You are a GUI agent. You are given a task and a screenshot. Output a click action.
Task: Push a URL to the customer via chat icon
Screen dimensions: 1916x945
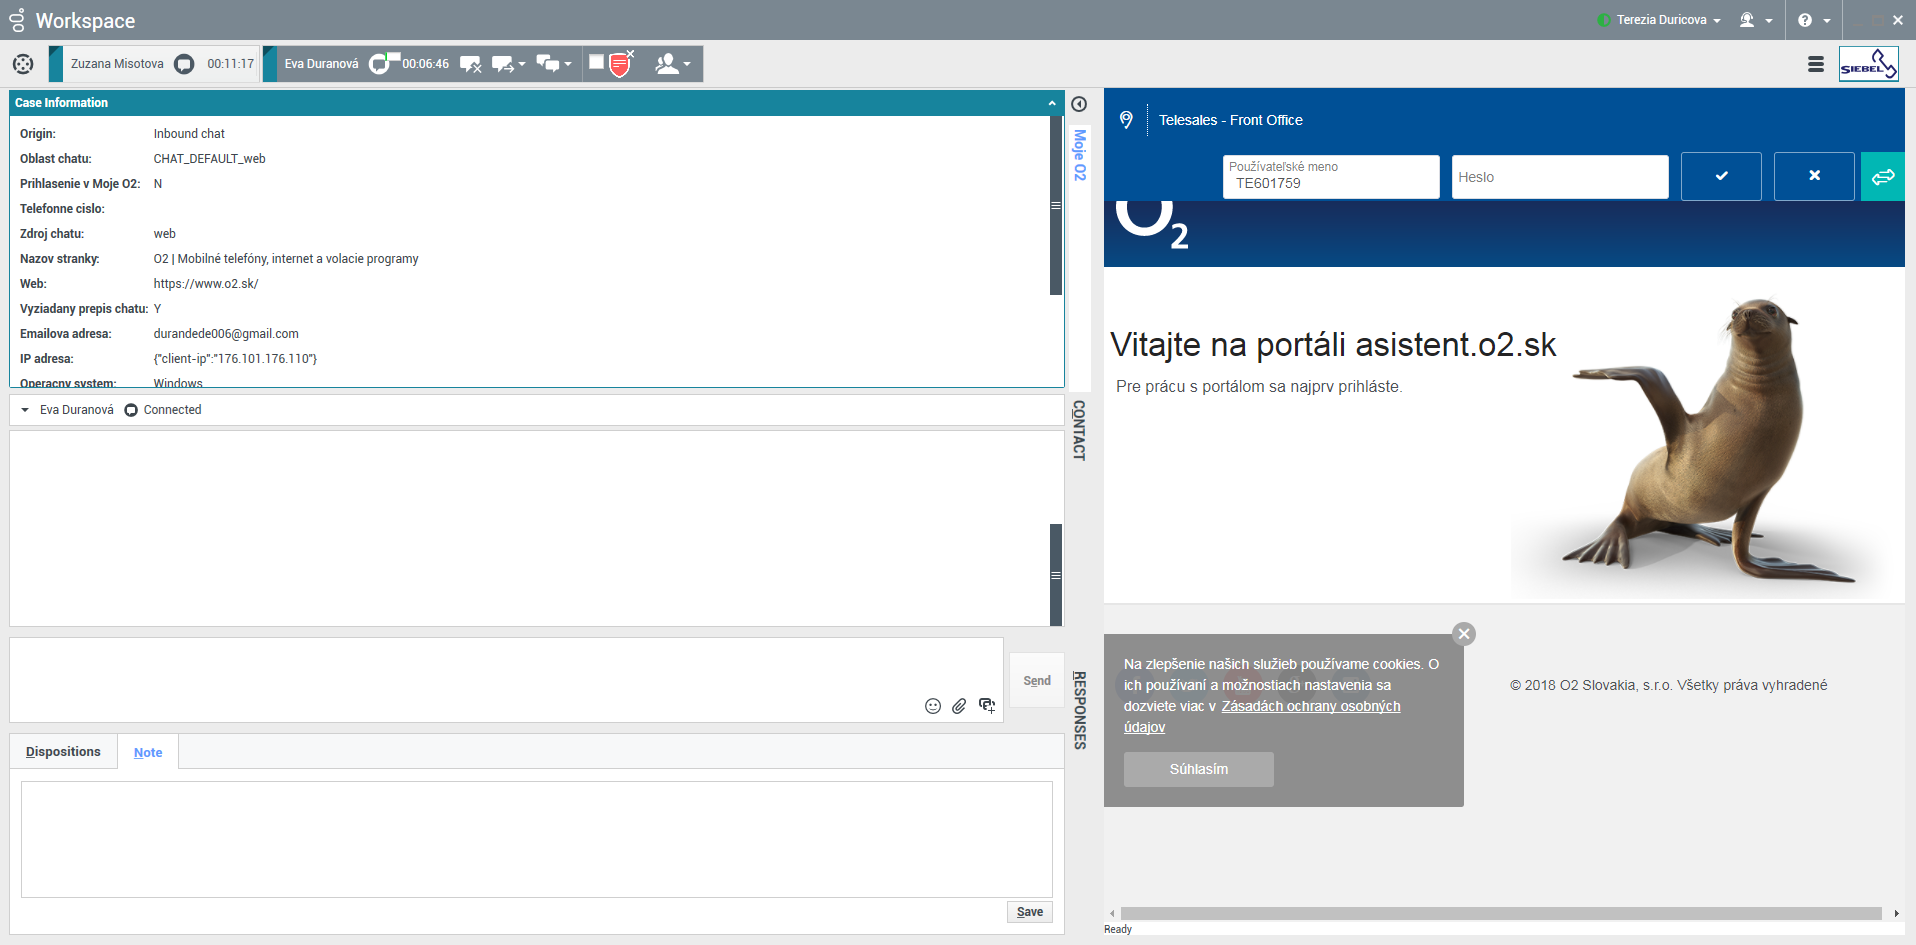tap(986, 705)
